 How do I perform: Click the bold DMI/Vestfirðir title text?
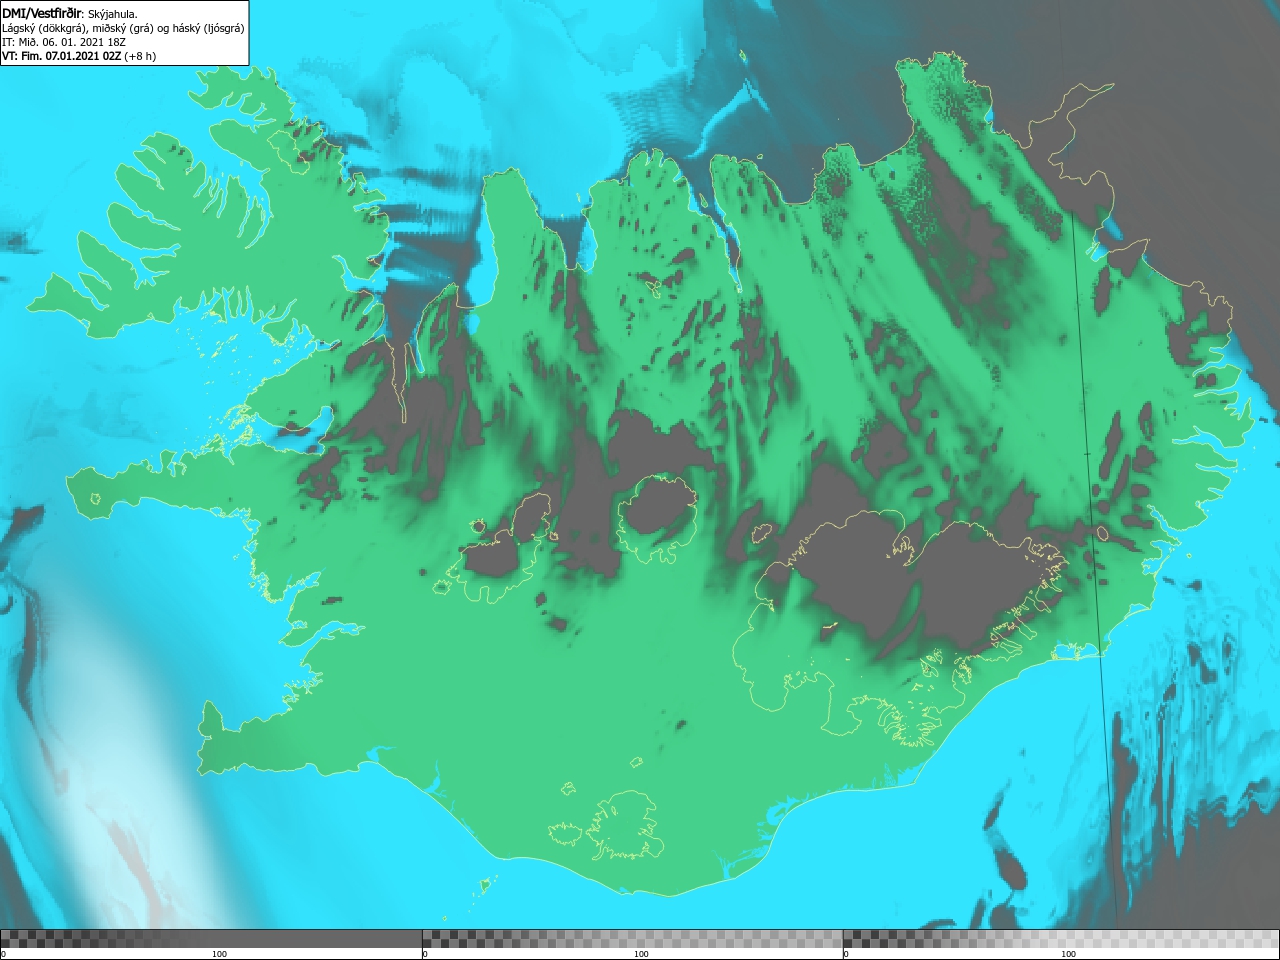pyautogui.click(x=41, y=14)
